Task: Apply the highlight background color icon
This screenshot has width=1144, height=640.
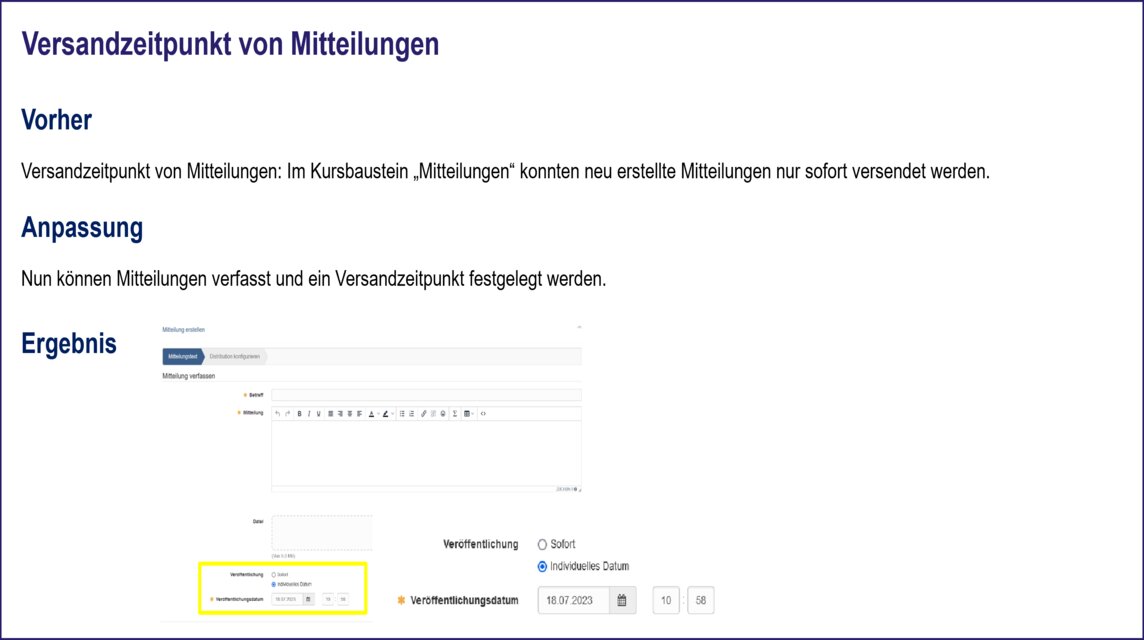Action: pyautogui.click(x=385, y=414)
